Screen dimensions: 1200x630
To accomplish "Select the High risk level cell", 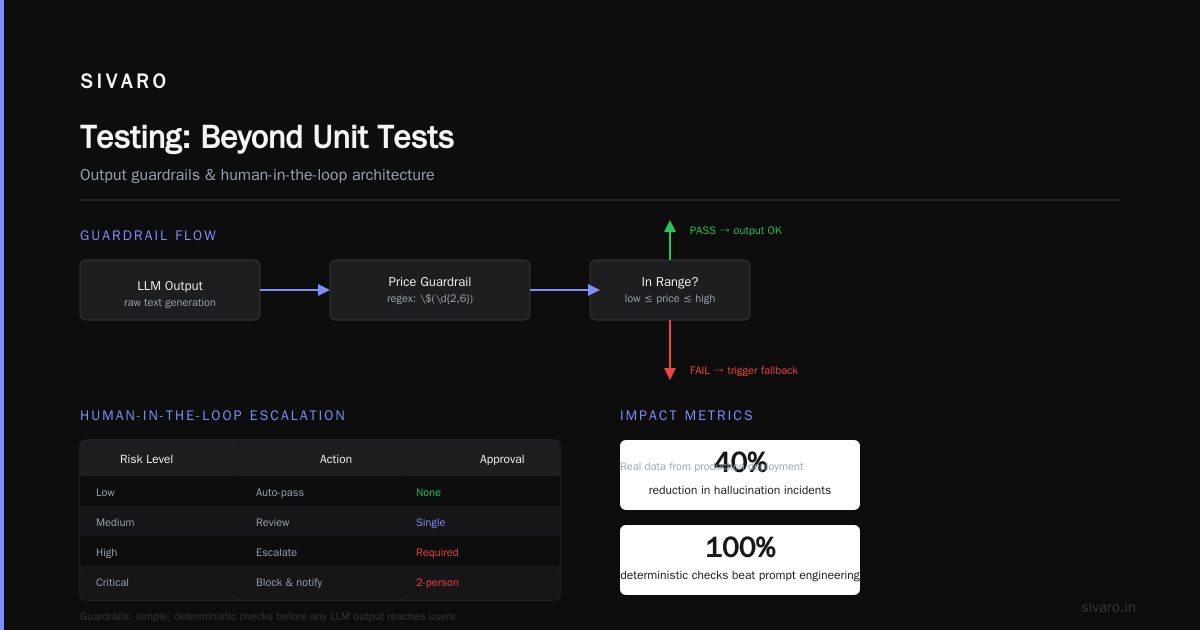I will click(106, 552).
